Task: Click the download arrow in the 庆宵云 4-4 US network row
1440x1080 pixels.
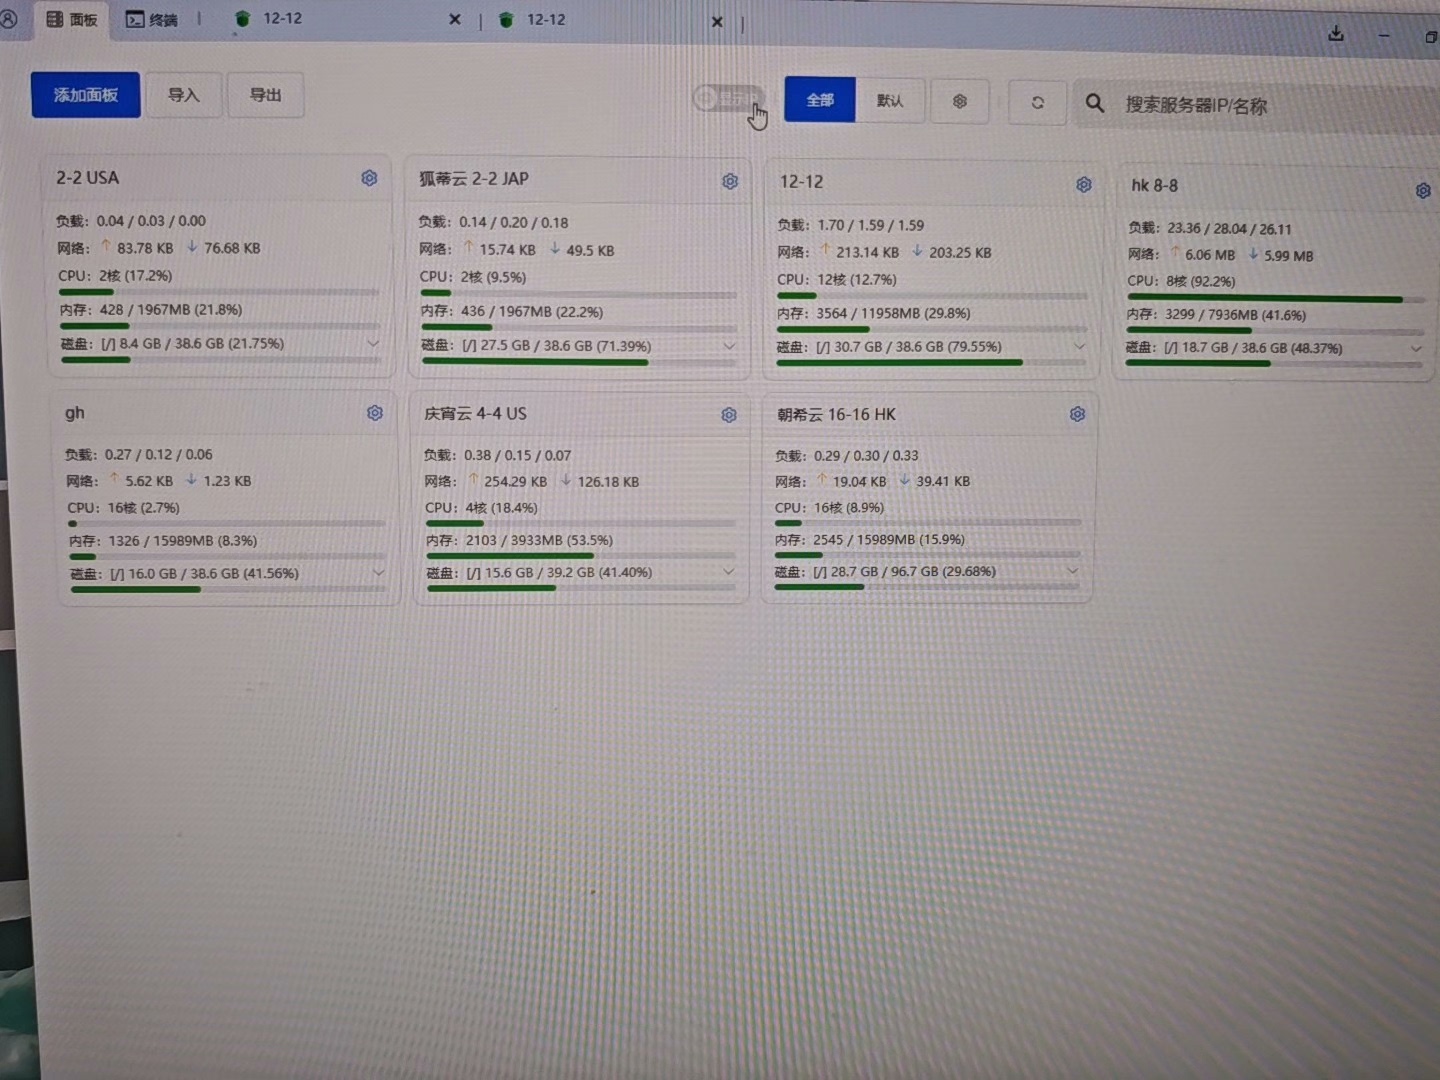Action: point(566,480)
